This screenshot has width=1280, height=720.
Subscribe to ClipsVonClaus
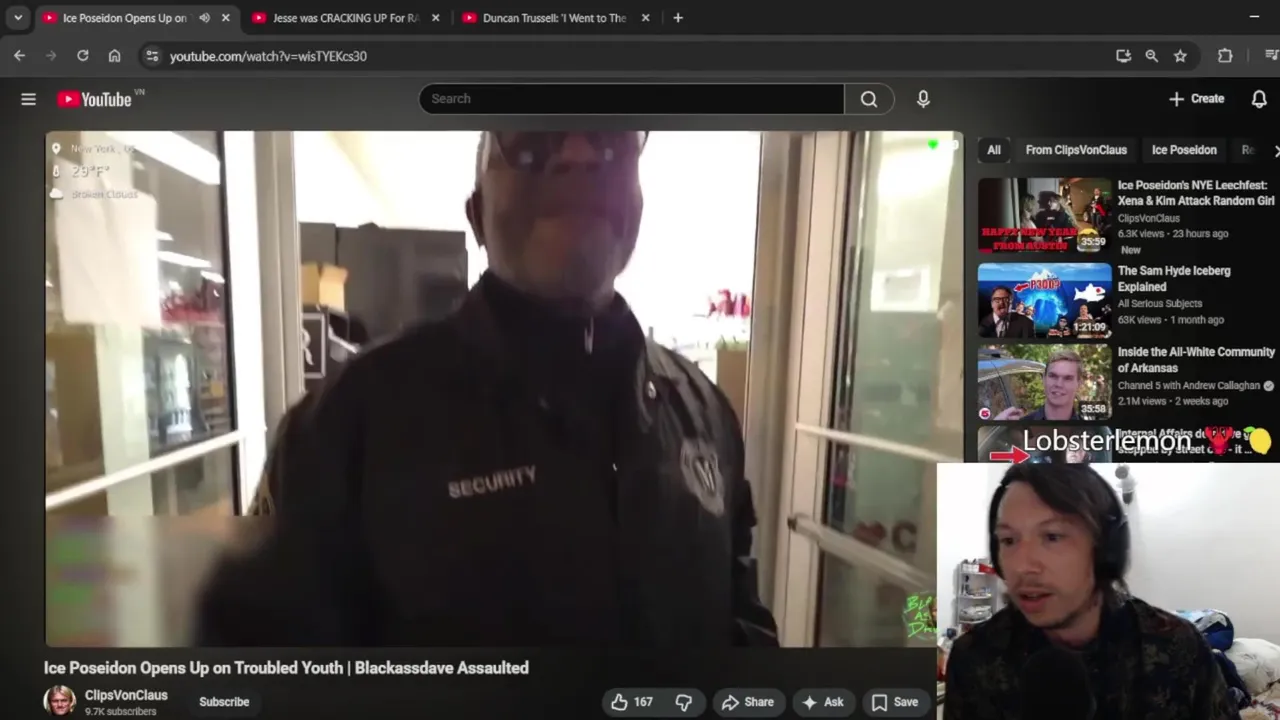(x=224, y=702)
